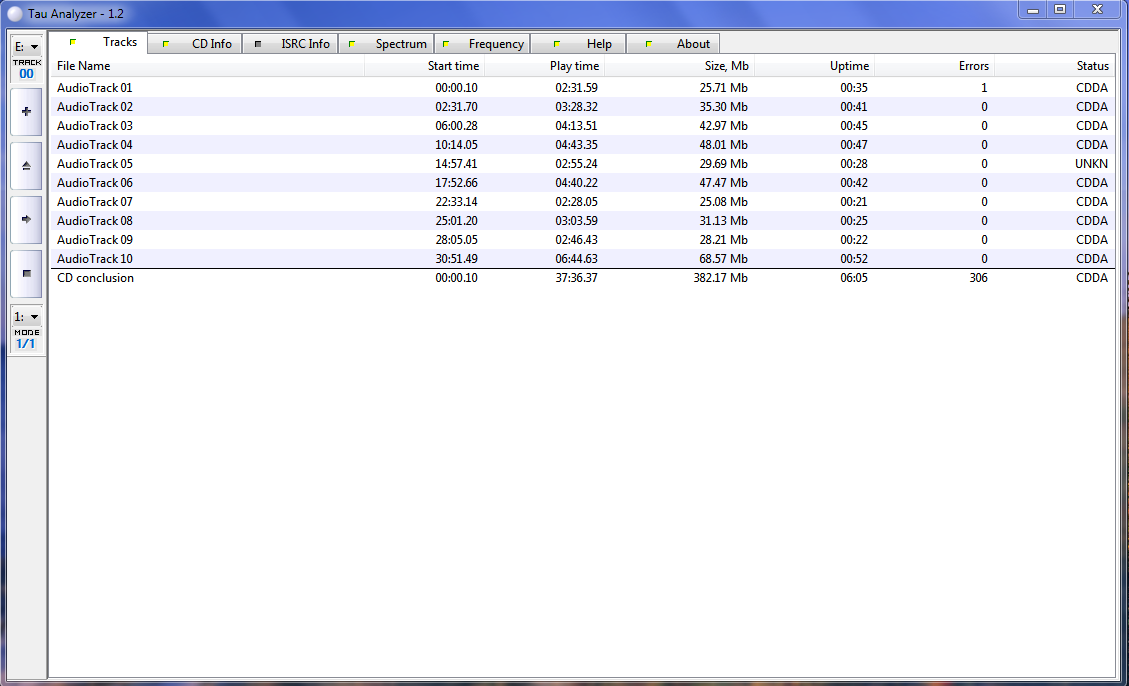This screenshot has width=1129, height=686.
Task: Select the CD conclusion row
Action: [x=95, y=278]
